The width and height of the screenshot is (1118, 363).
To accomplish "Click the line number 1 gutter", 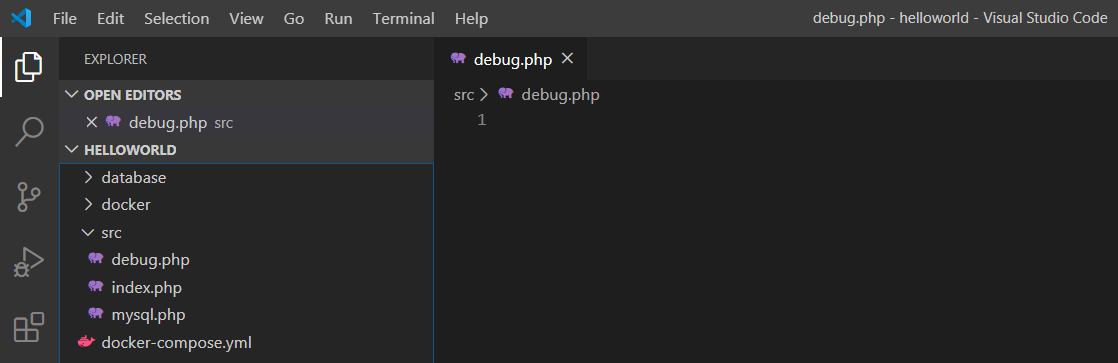I will click(x=482, y=121).
